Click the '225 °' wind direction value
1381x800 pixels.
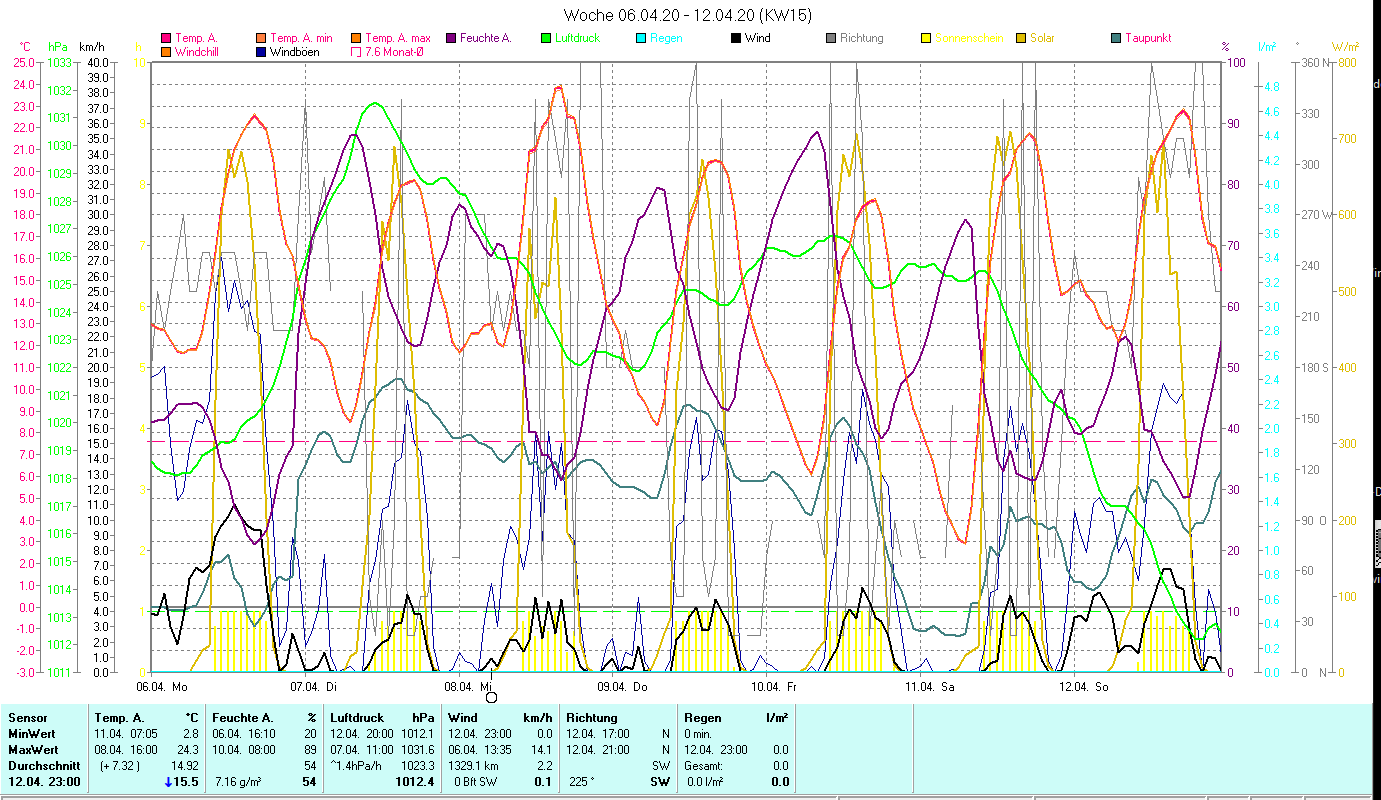coord(582,782)
